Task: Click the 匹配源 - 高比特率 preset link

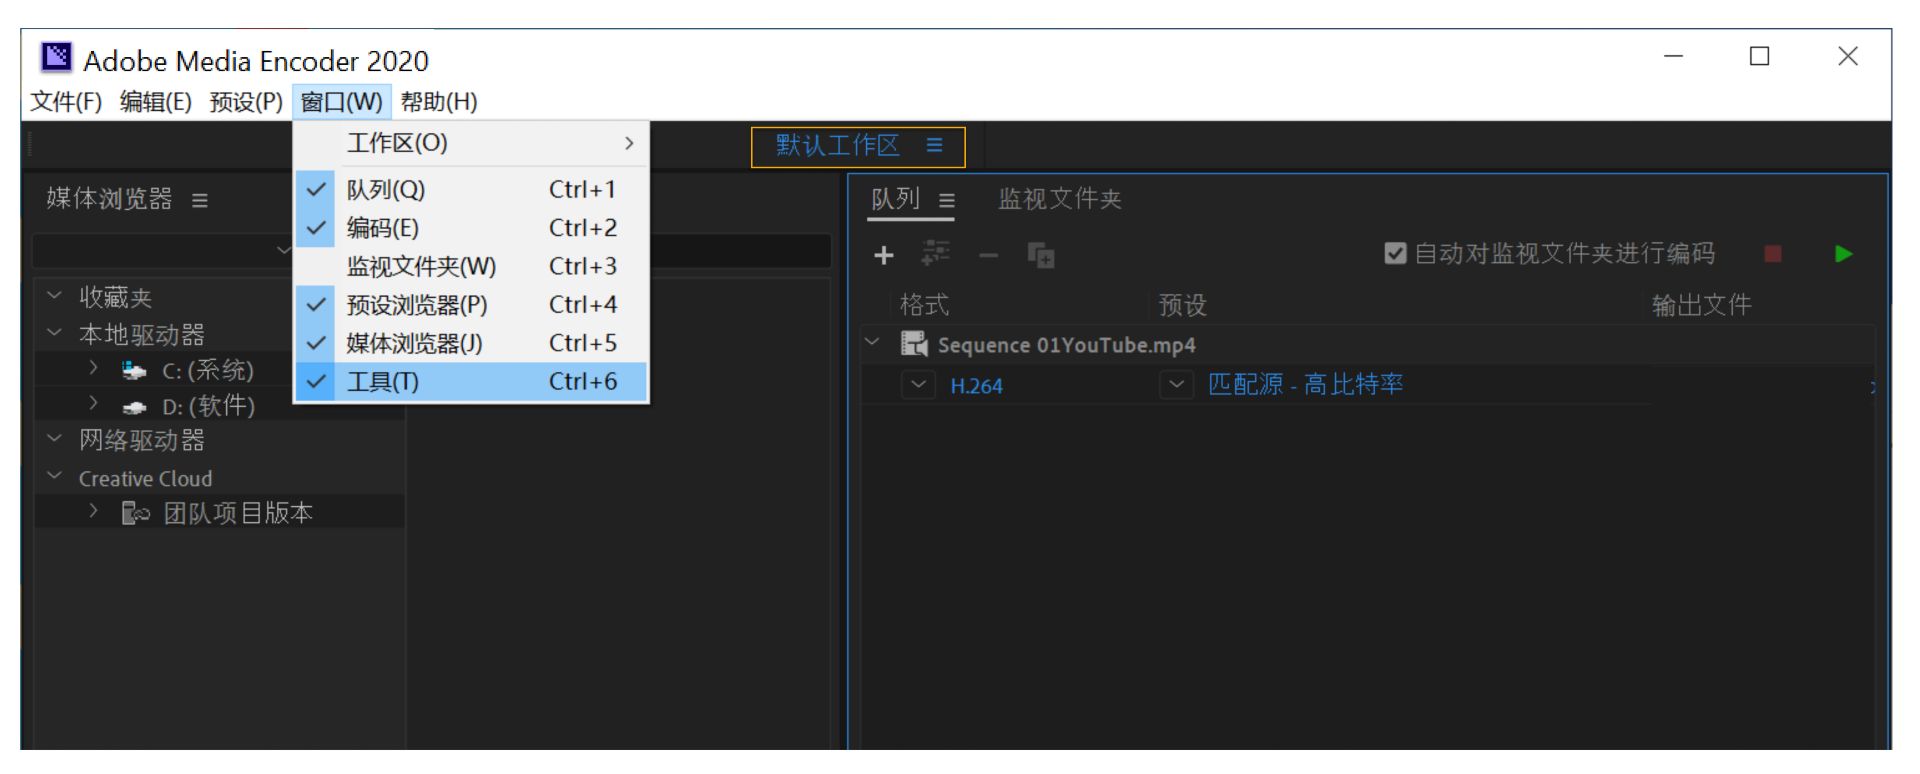Action: point(1305,385)
